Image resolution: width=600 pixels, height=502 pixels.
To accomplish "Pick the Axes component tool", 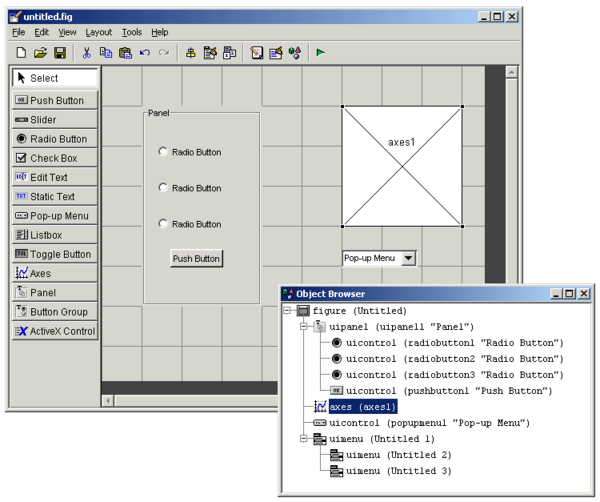I will (55, 273).
